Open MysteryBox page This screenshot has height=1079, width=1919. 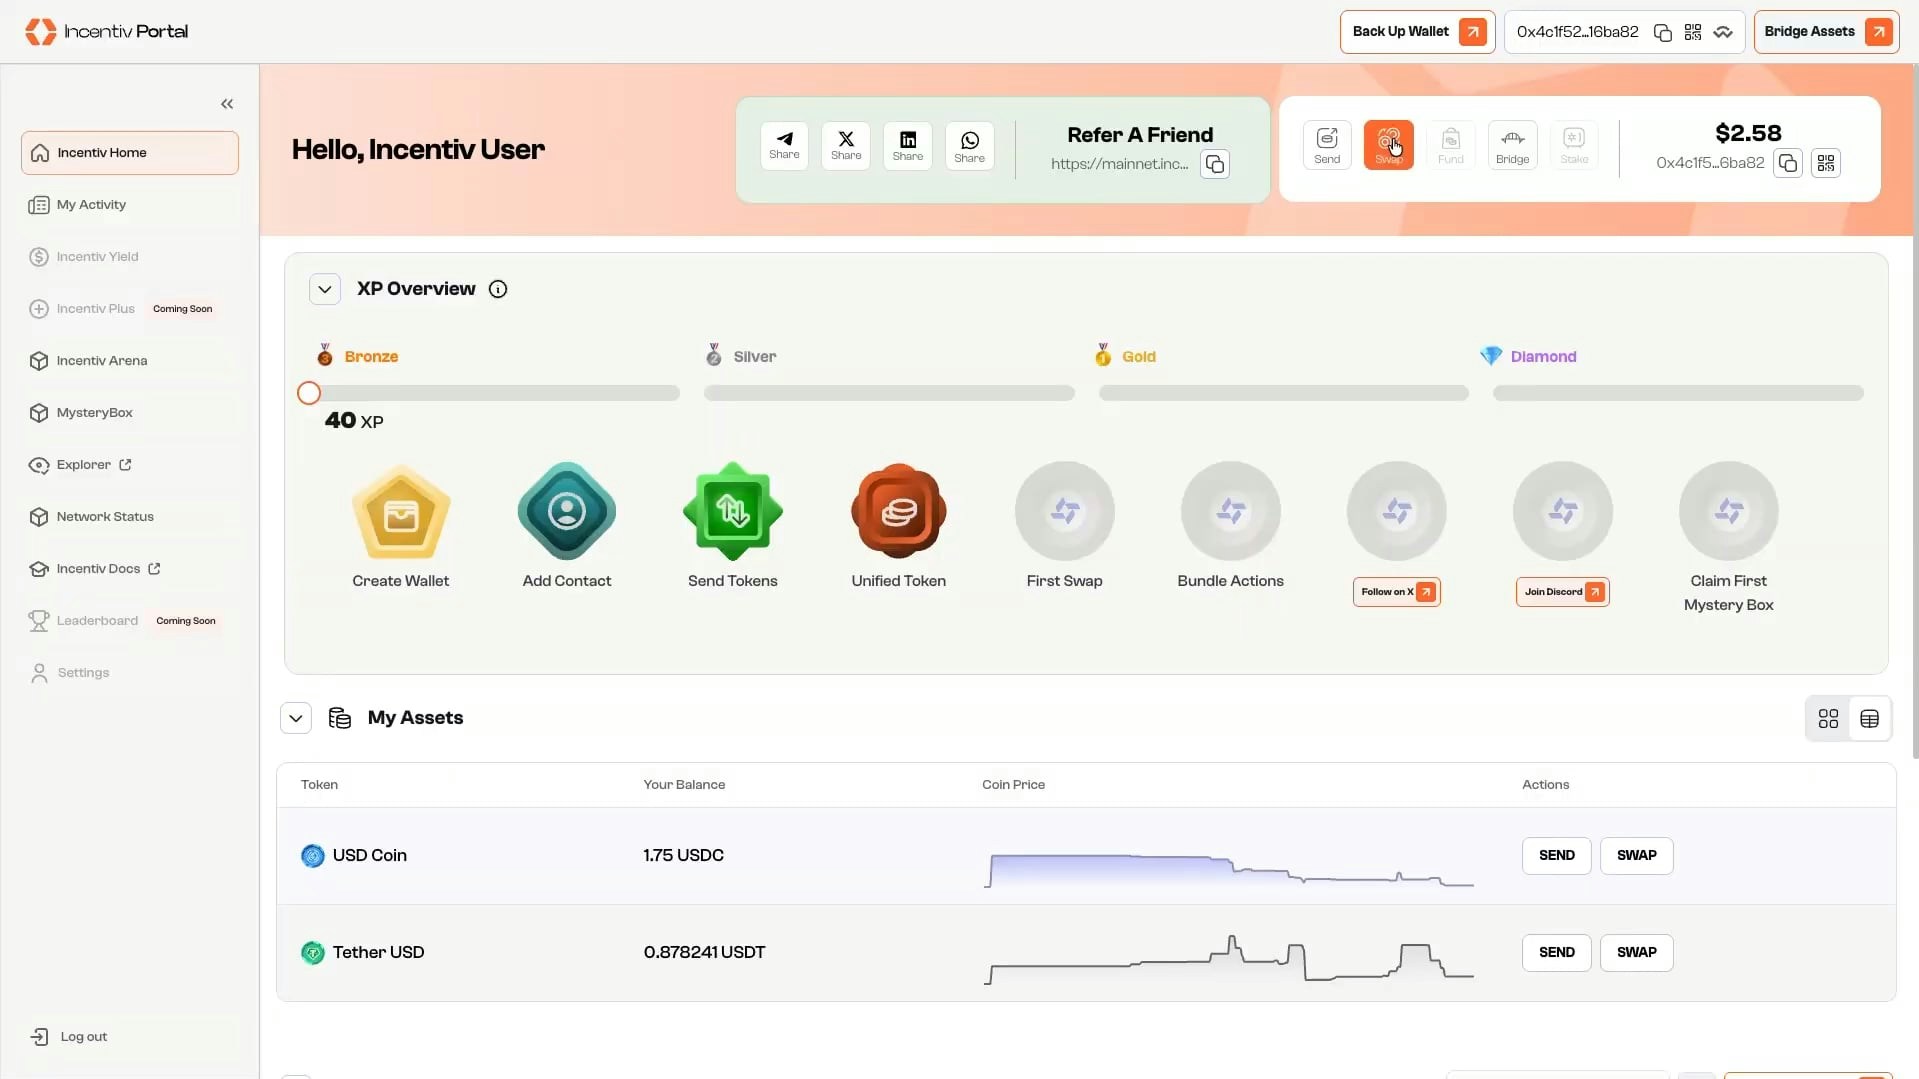130,413
